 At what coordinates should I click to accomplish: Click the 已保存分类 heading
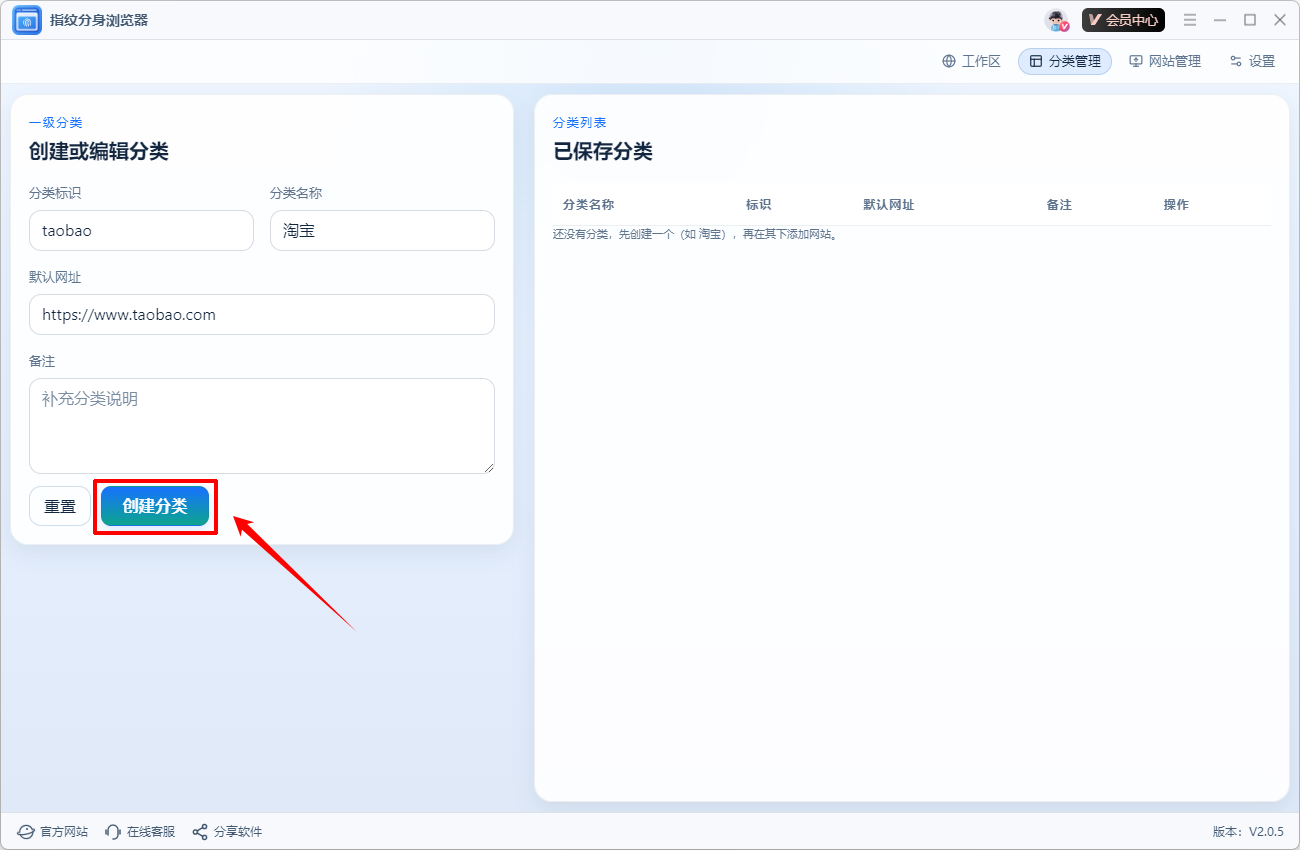[603, 152]
